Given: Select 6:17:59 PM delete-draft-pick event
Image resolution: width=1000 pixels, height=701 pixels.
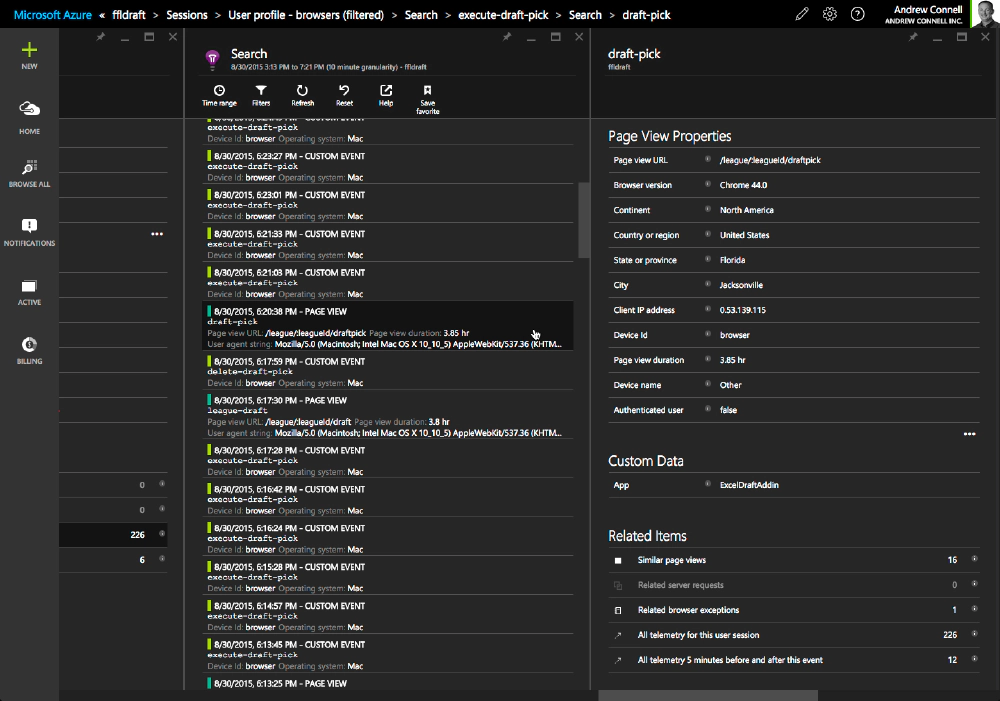Looking at the screenshot, I should click(x=388, y=372).
